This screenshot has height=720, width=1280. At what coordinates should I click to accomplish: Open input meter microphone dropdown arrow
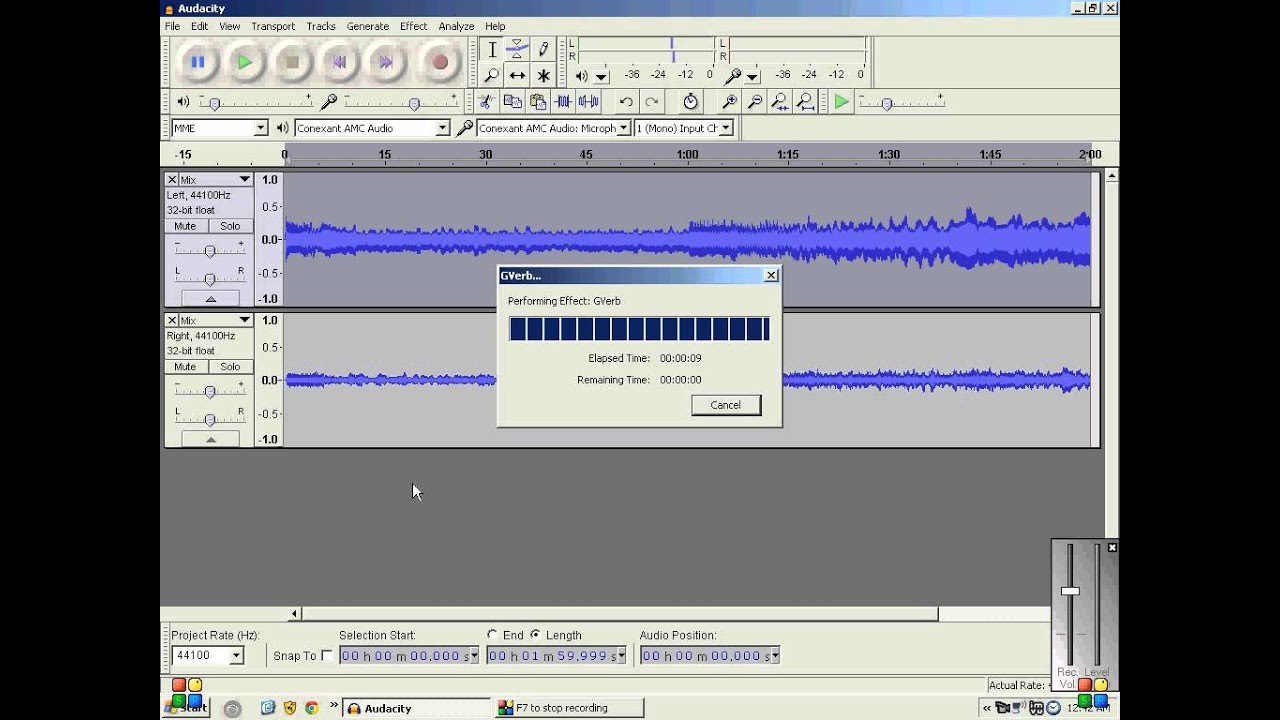coord(752,77)
